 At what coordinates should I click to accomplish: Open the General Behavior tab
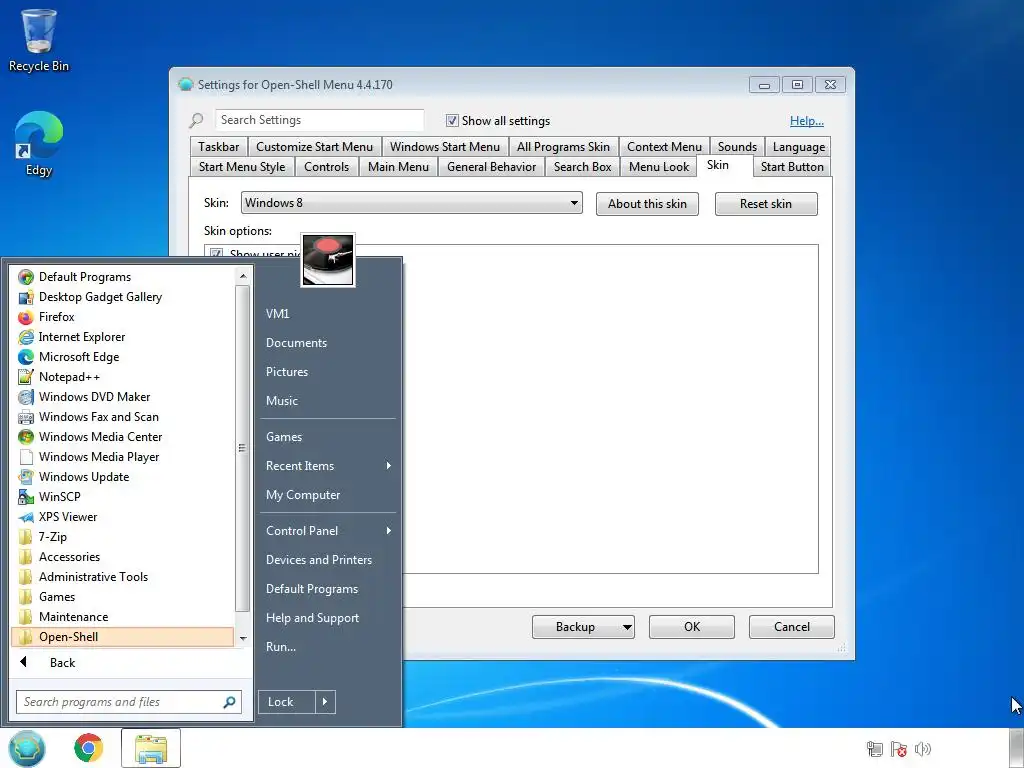tap(491, 167)
